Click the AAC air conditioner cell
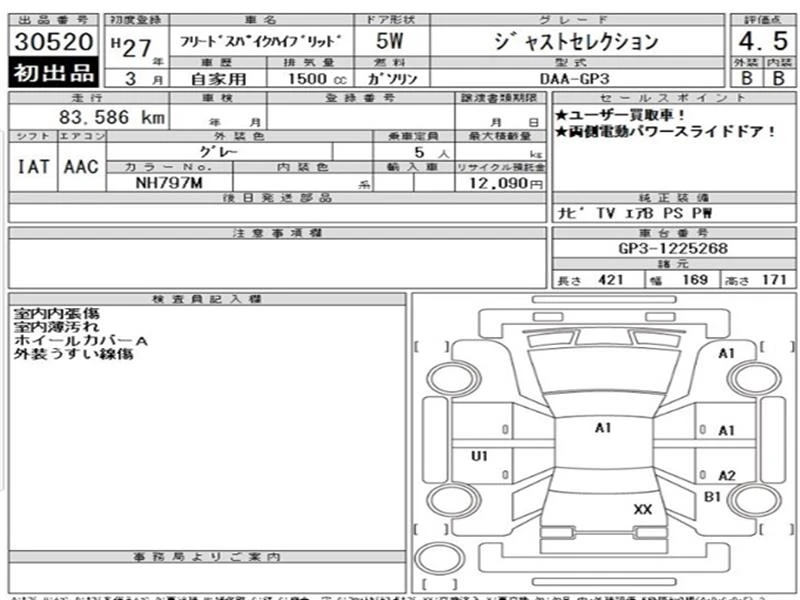The width and height of the screenshot is (800, 600). 82,167
